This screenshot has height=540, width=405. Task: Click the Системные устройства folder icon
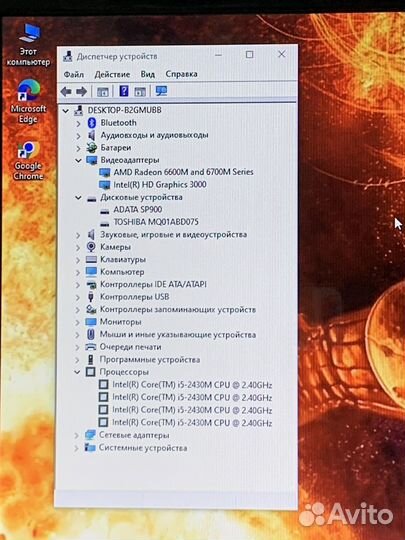click(90, 447)
